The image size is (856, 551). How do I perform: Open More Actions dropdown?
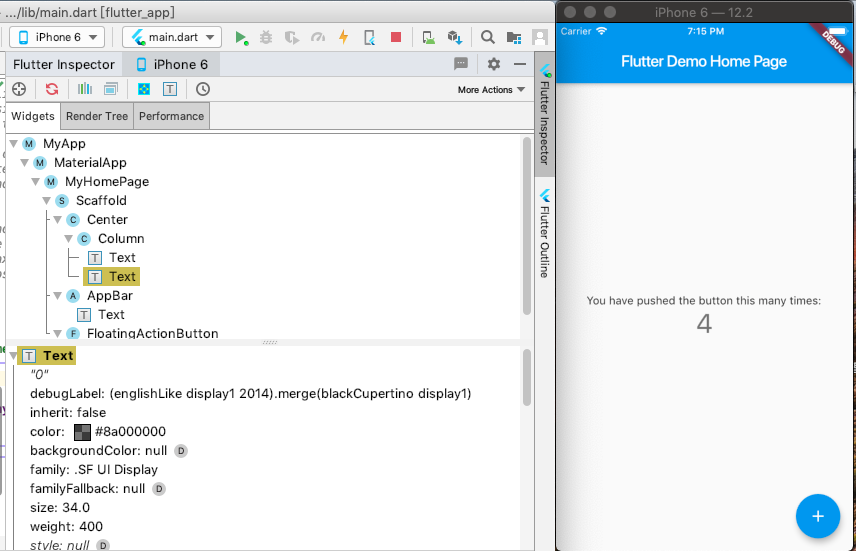pyautogui.click(x=491, y=90)
